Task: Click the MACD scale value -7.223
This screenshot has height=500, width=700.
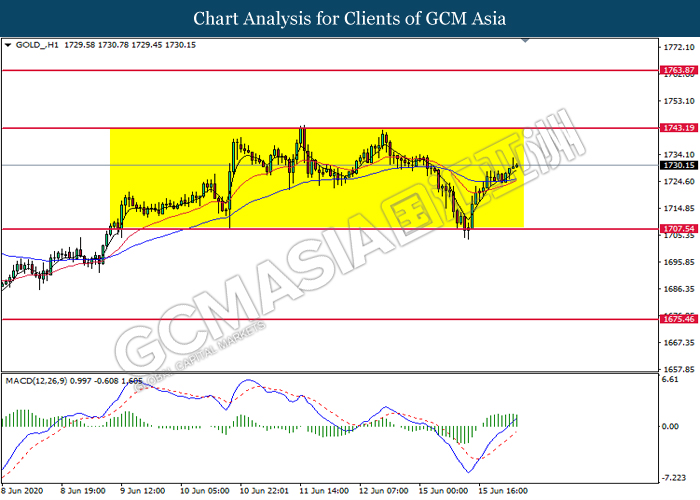Action: coord(674,478)
